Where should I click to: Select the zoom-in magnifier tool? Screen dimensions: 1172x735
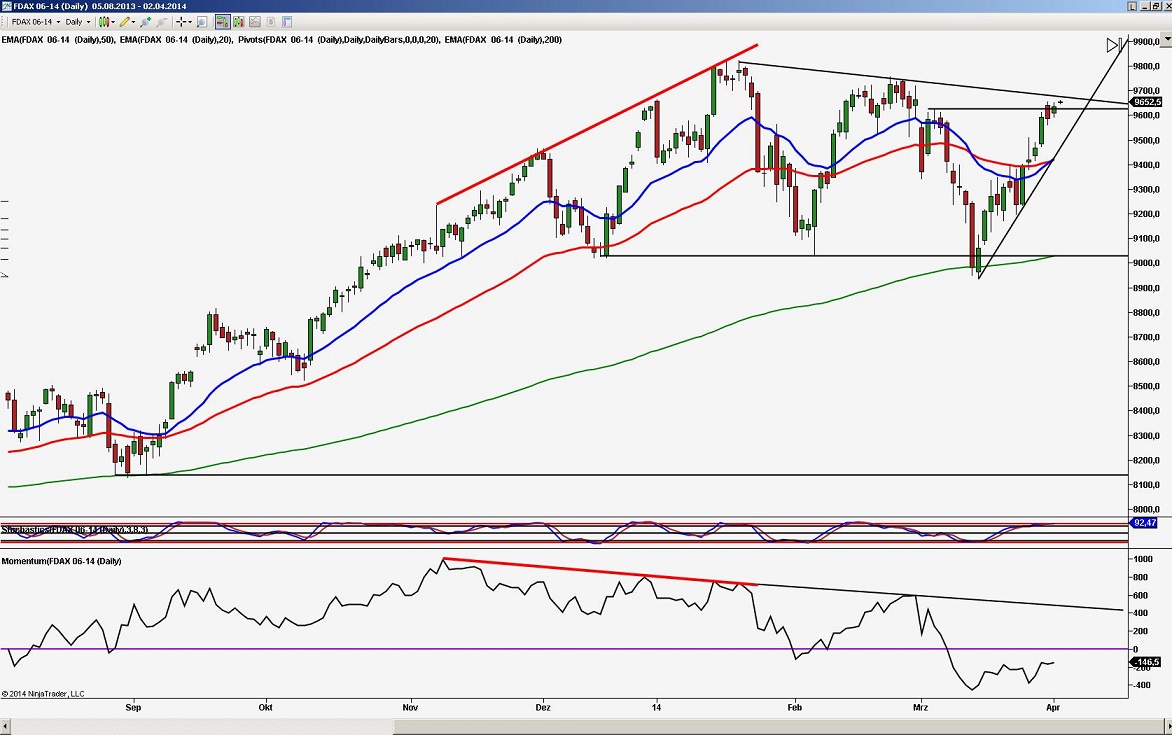(145, 21)
